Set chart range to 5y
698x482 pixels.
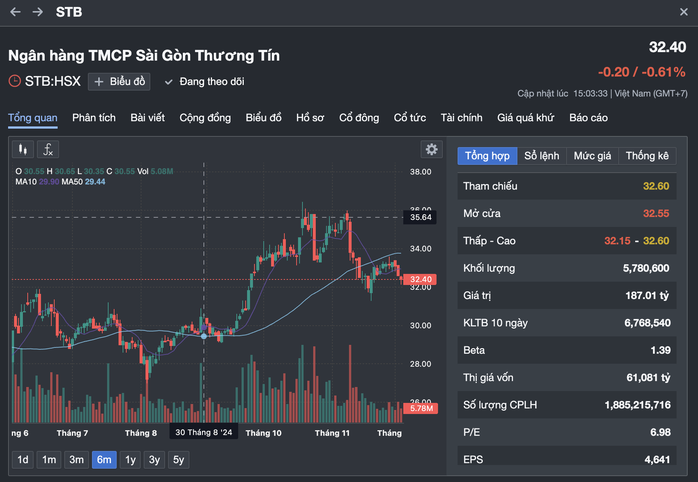point(179,460)
